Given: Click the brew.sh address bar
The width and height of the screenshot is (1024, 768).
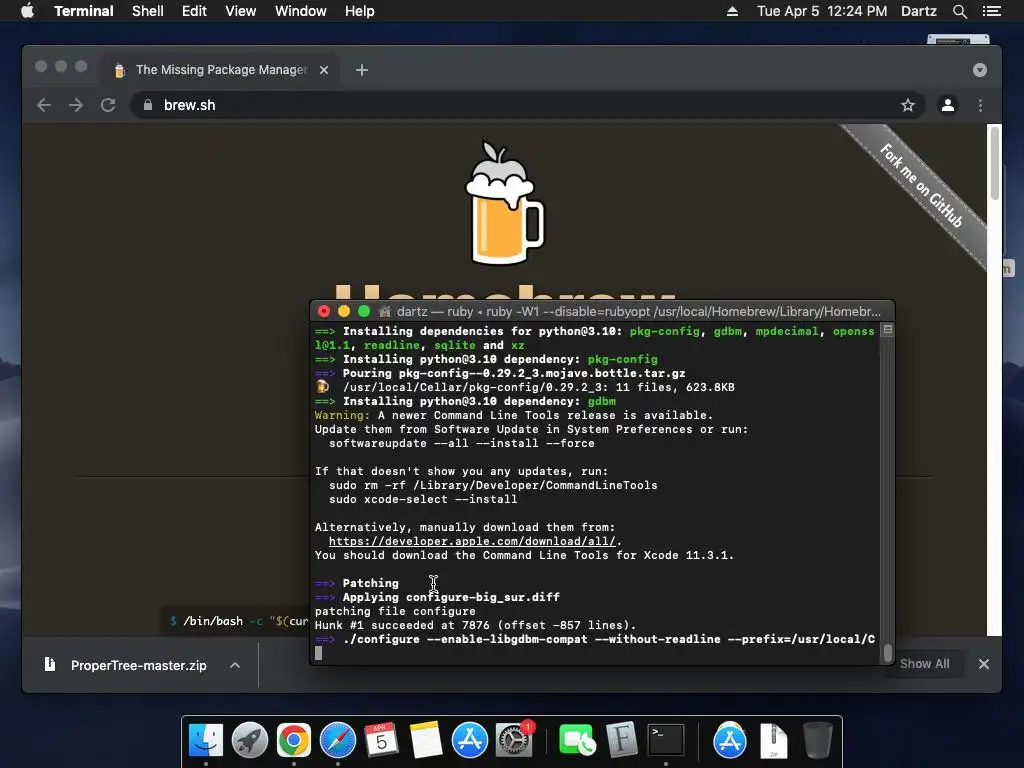Looking at the screenshot, I should coord(528,105).
